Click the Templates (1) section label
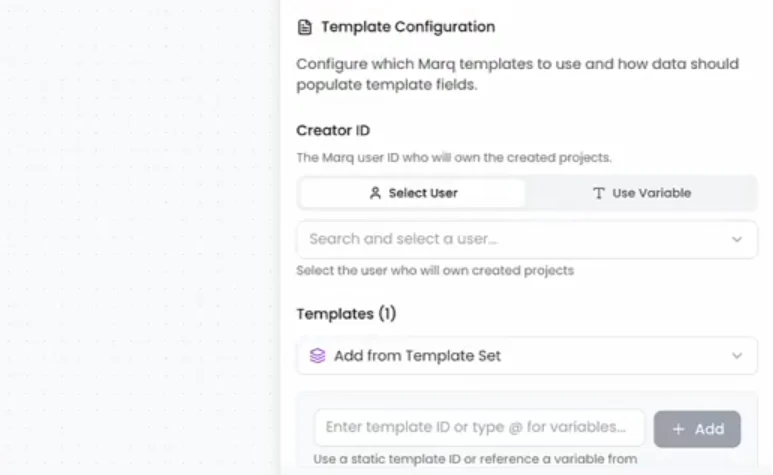 tap(346, 314)
